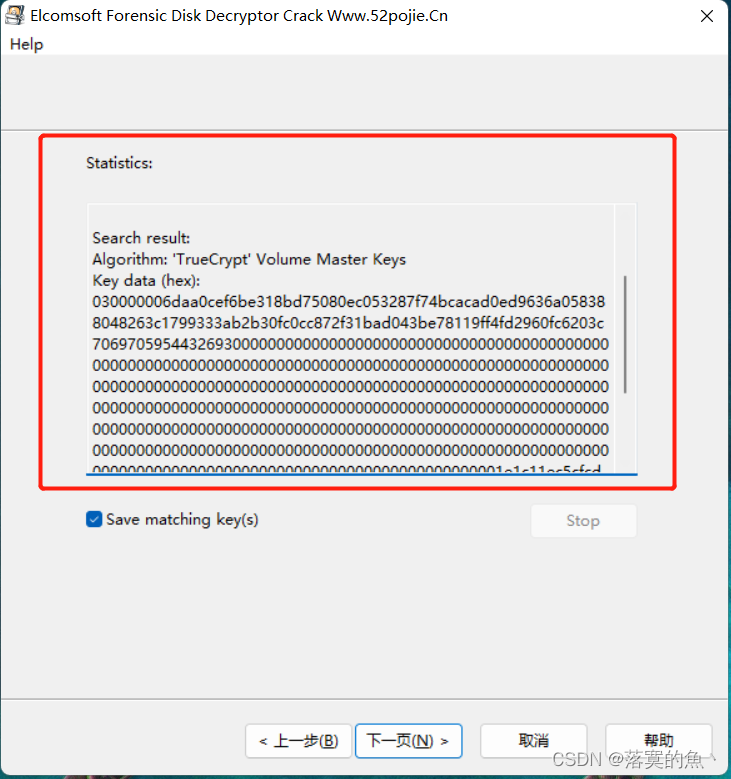
Task: Click hex line starting 7069705954432693
Action: 350,344
